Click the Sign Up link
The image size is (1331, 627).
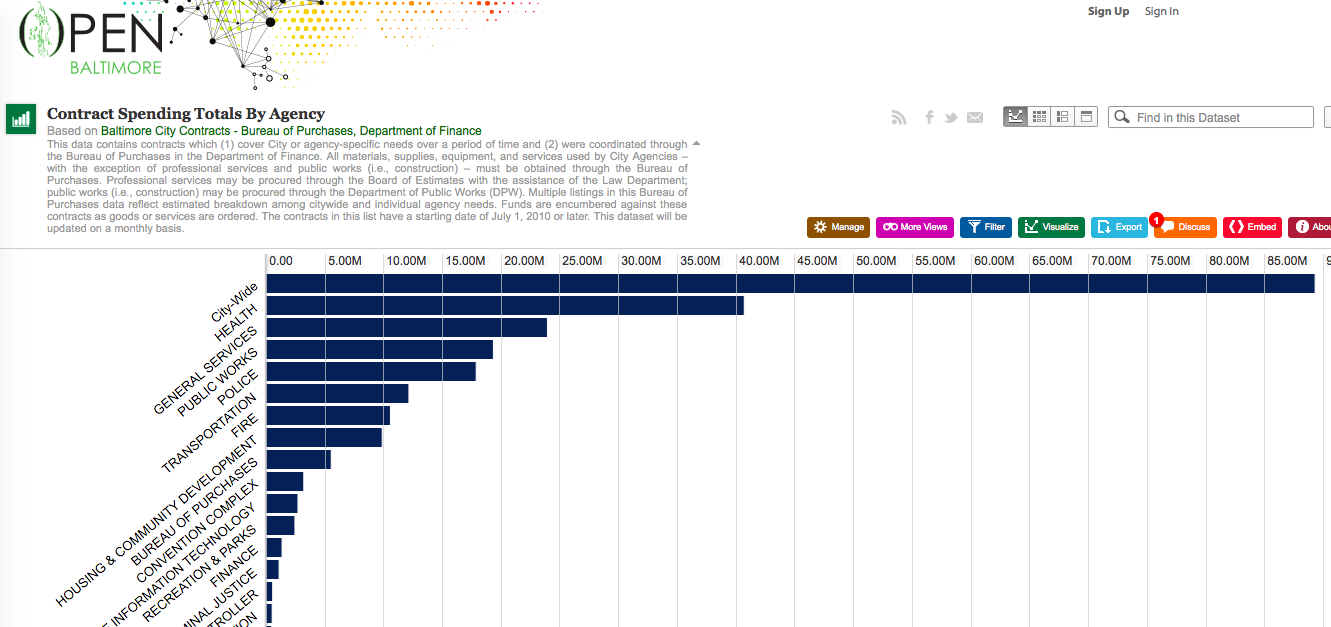tap(1108, 11)
